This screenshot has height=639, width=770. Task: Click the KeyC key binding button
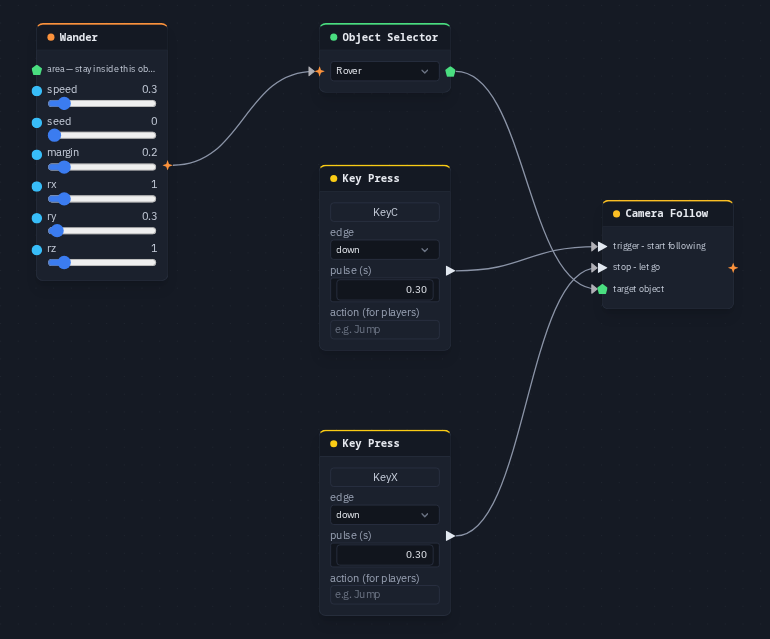tap(385, 212)
